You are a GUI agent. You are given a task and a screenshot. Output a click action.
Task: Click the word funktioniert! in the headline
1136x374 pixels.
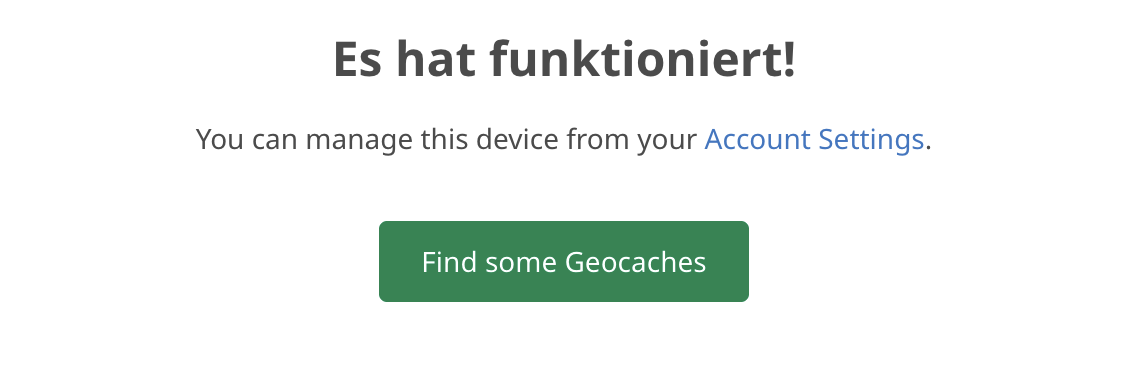coord(643,59)
